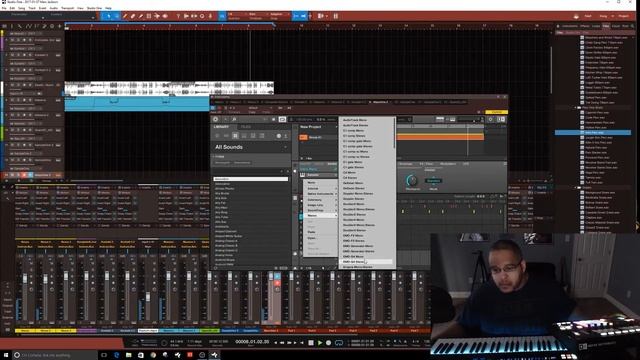Open the Maschine logo menu icon
The width and height of the screenshot is (640, 360).
pos(216,119)
